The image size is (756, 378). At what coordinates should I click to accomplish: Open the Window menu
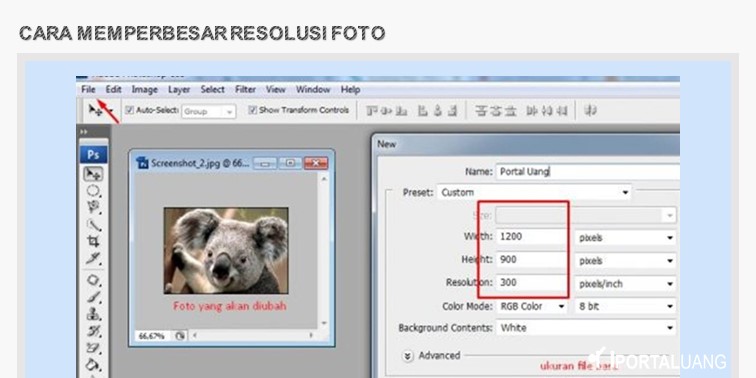[x=313, y=90]
